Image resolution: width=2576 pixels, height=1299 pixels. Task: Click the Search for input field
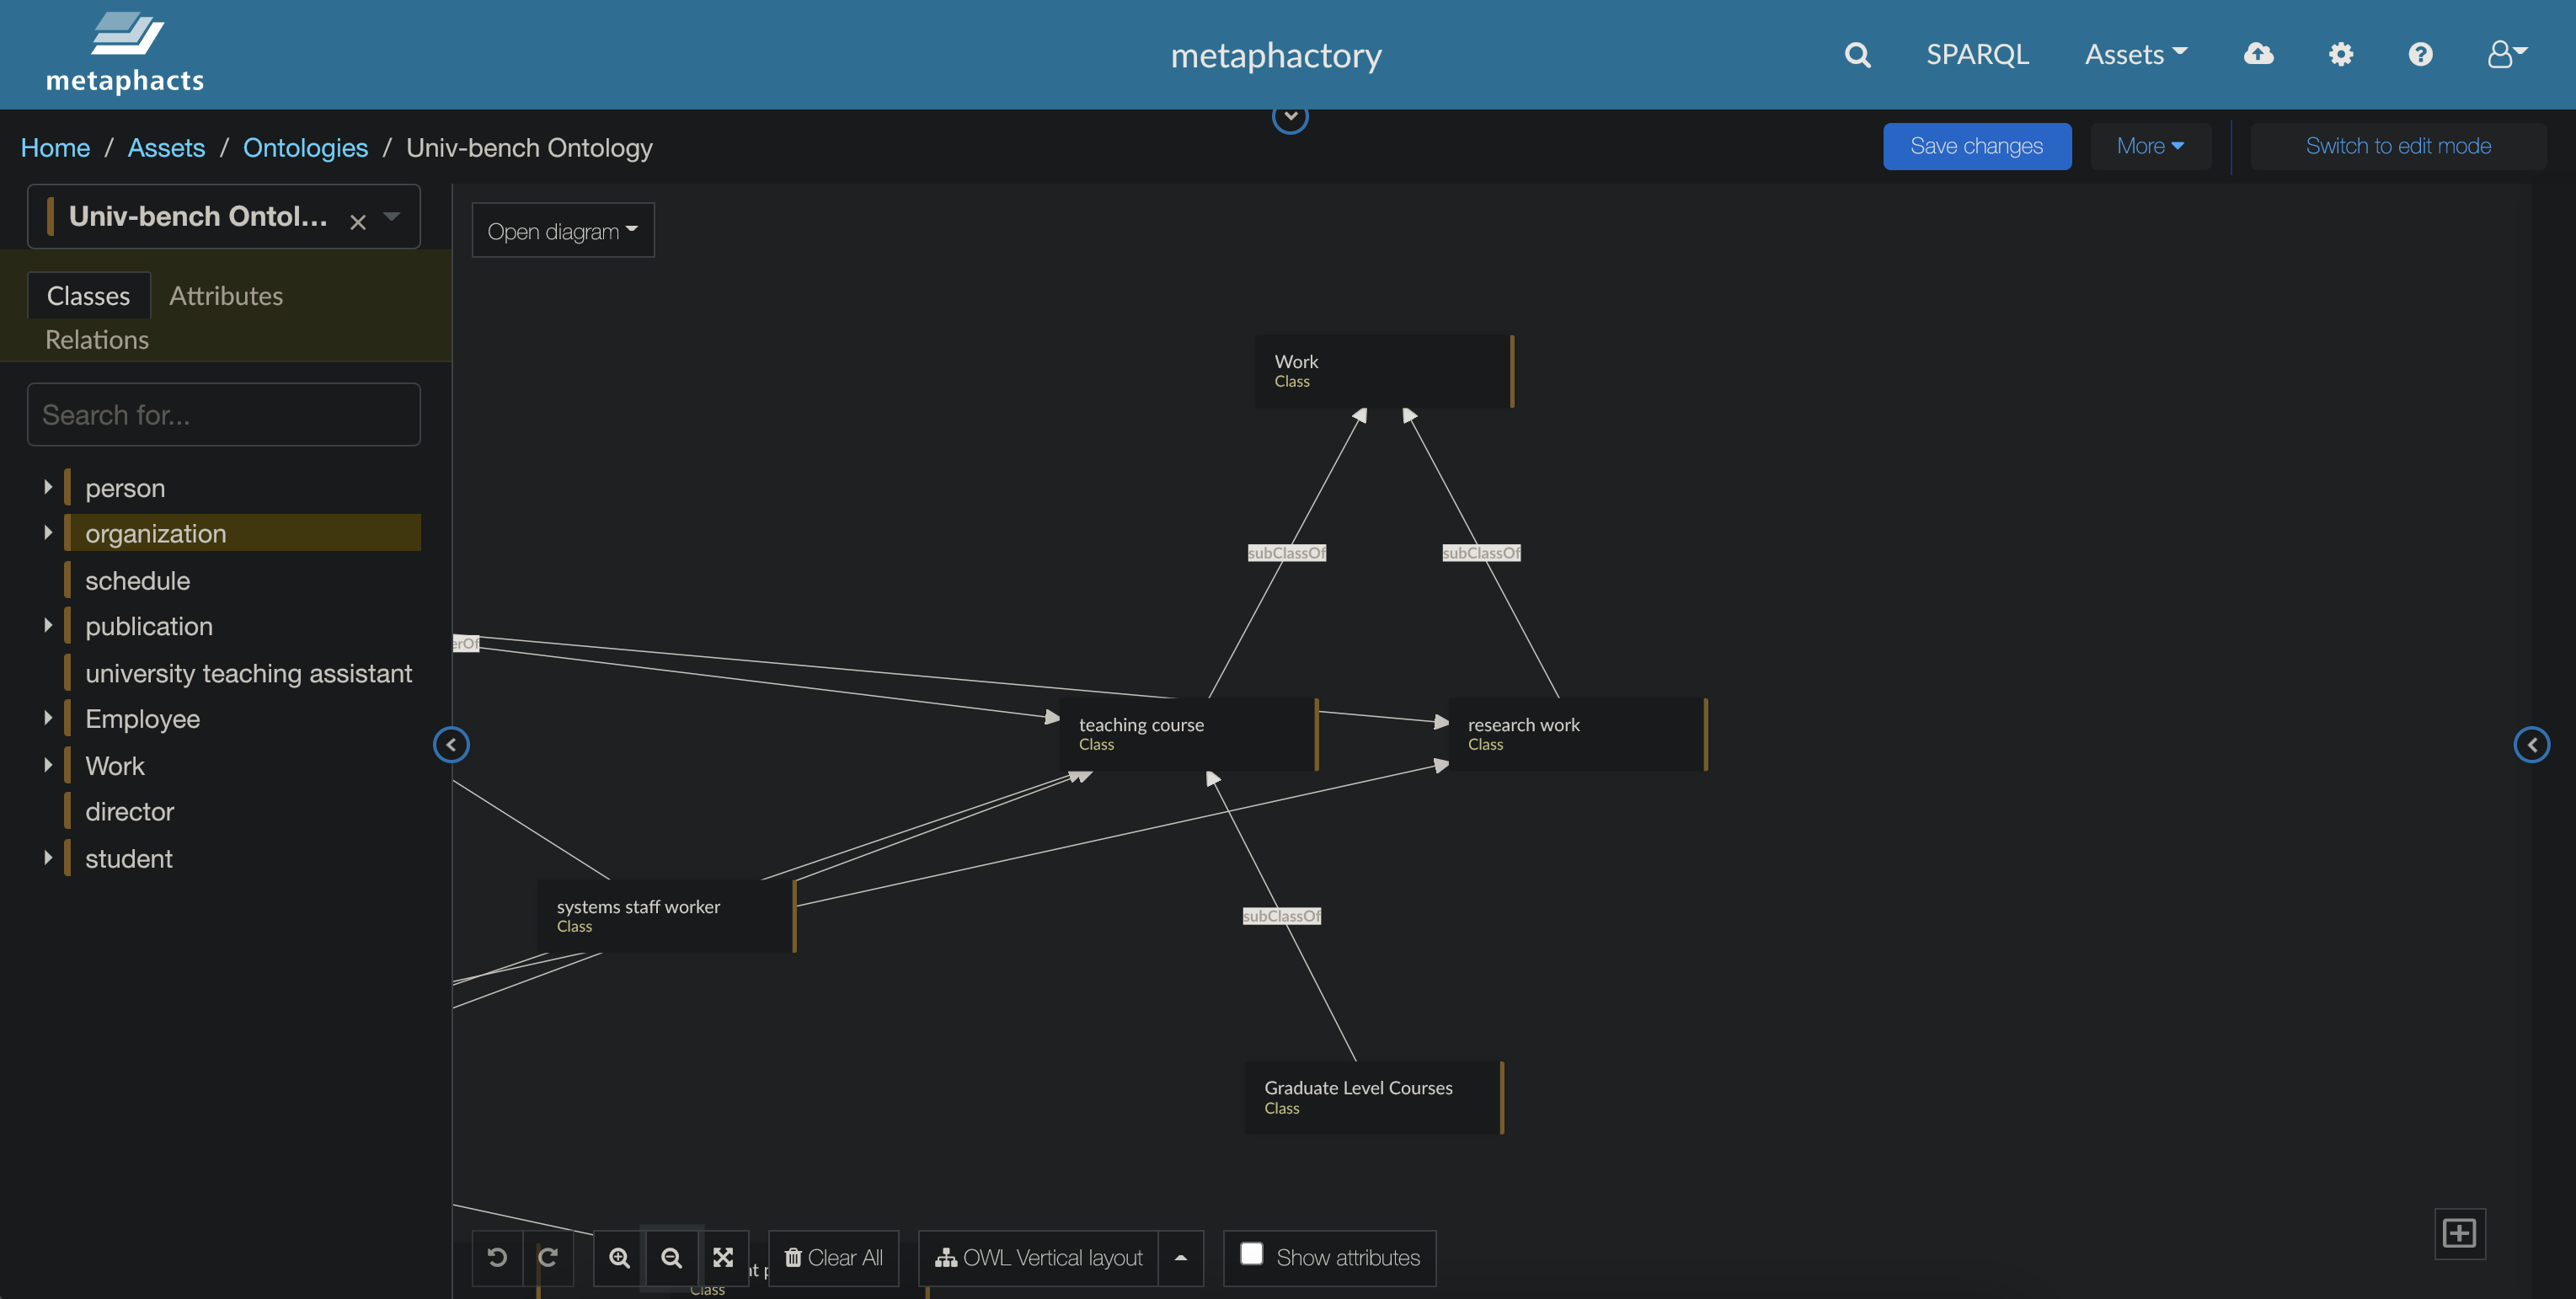click(224, 415)
